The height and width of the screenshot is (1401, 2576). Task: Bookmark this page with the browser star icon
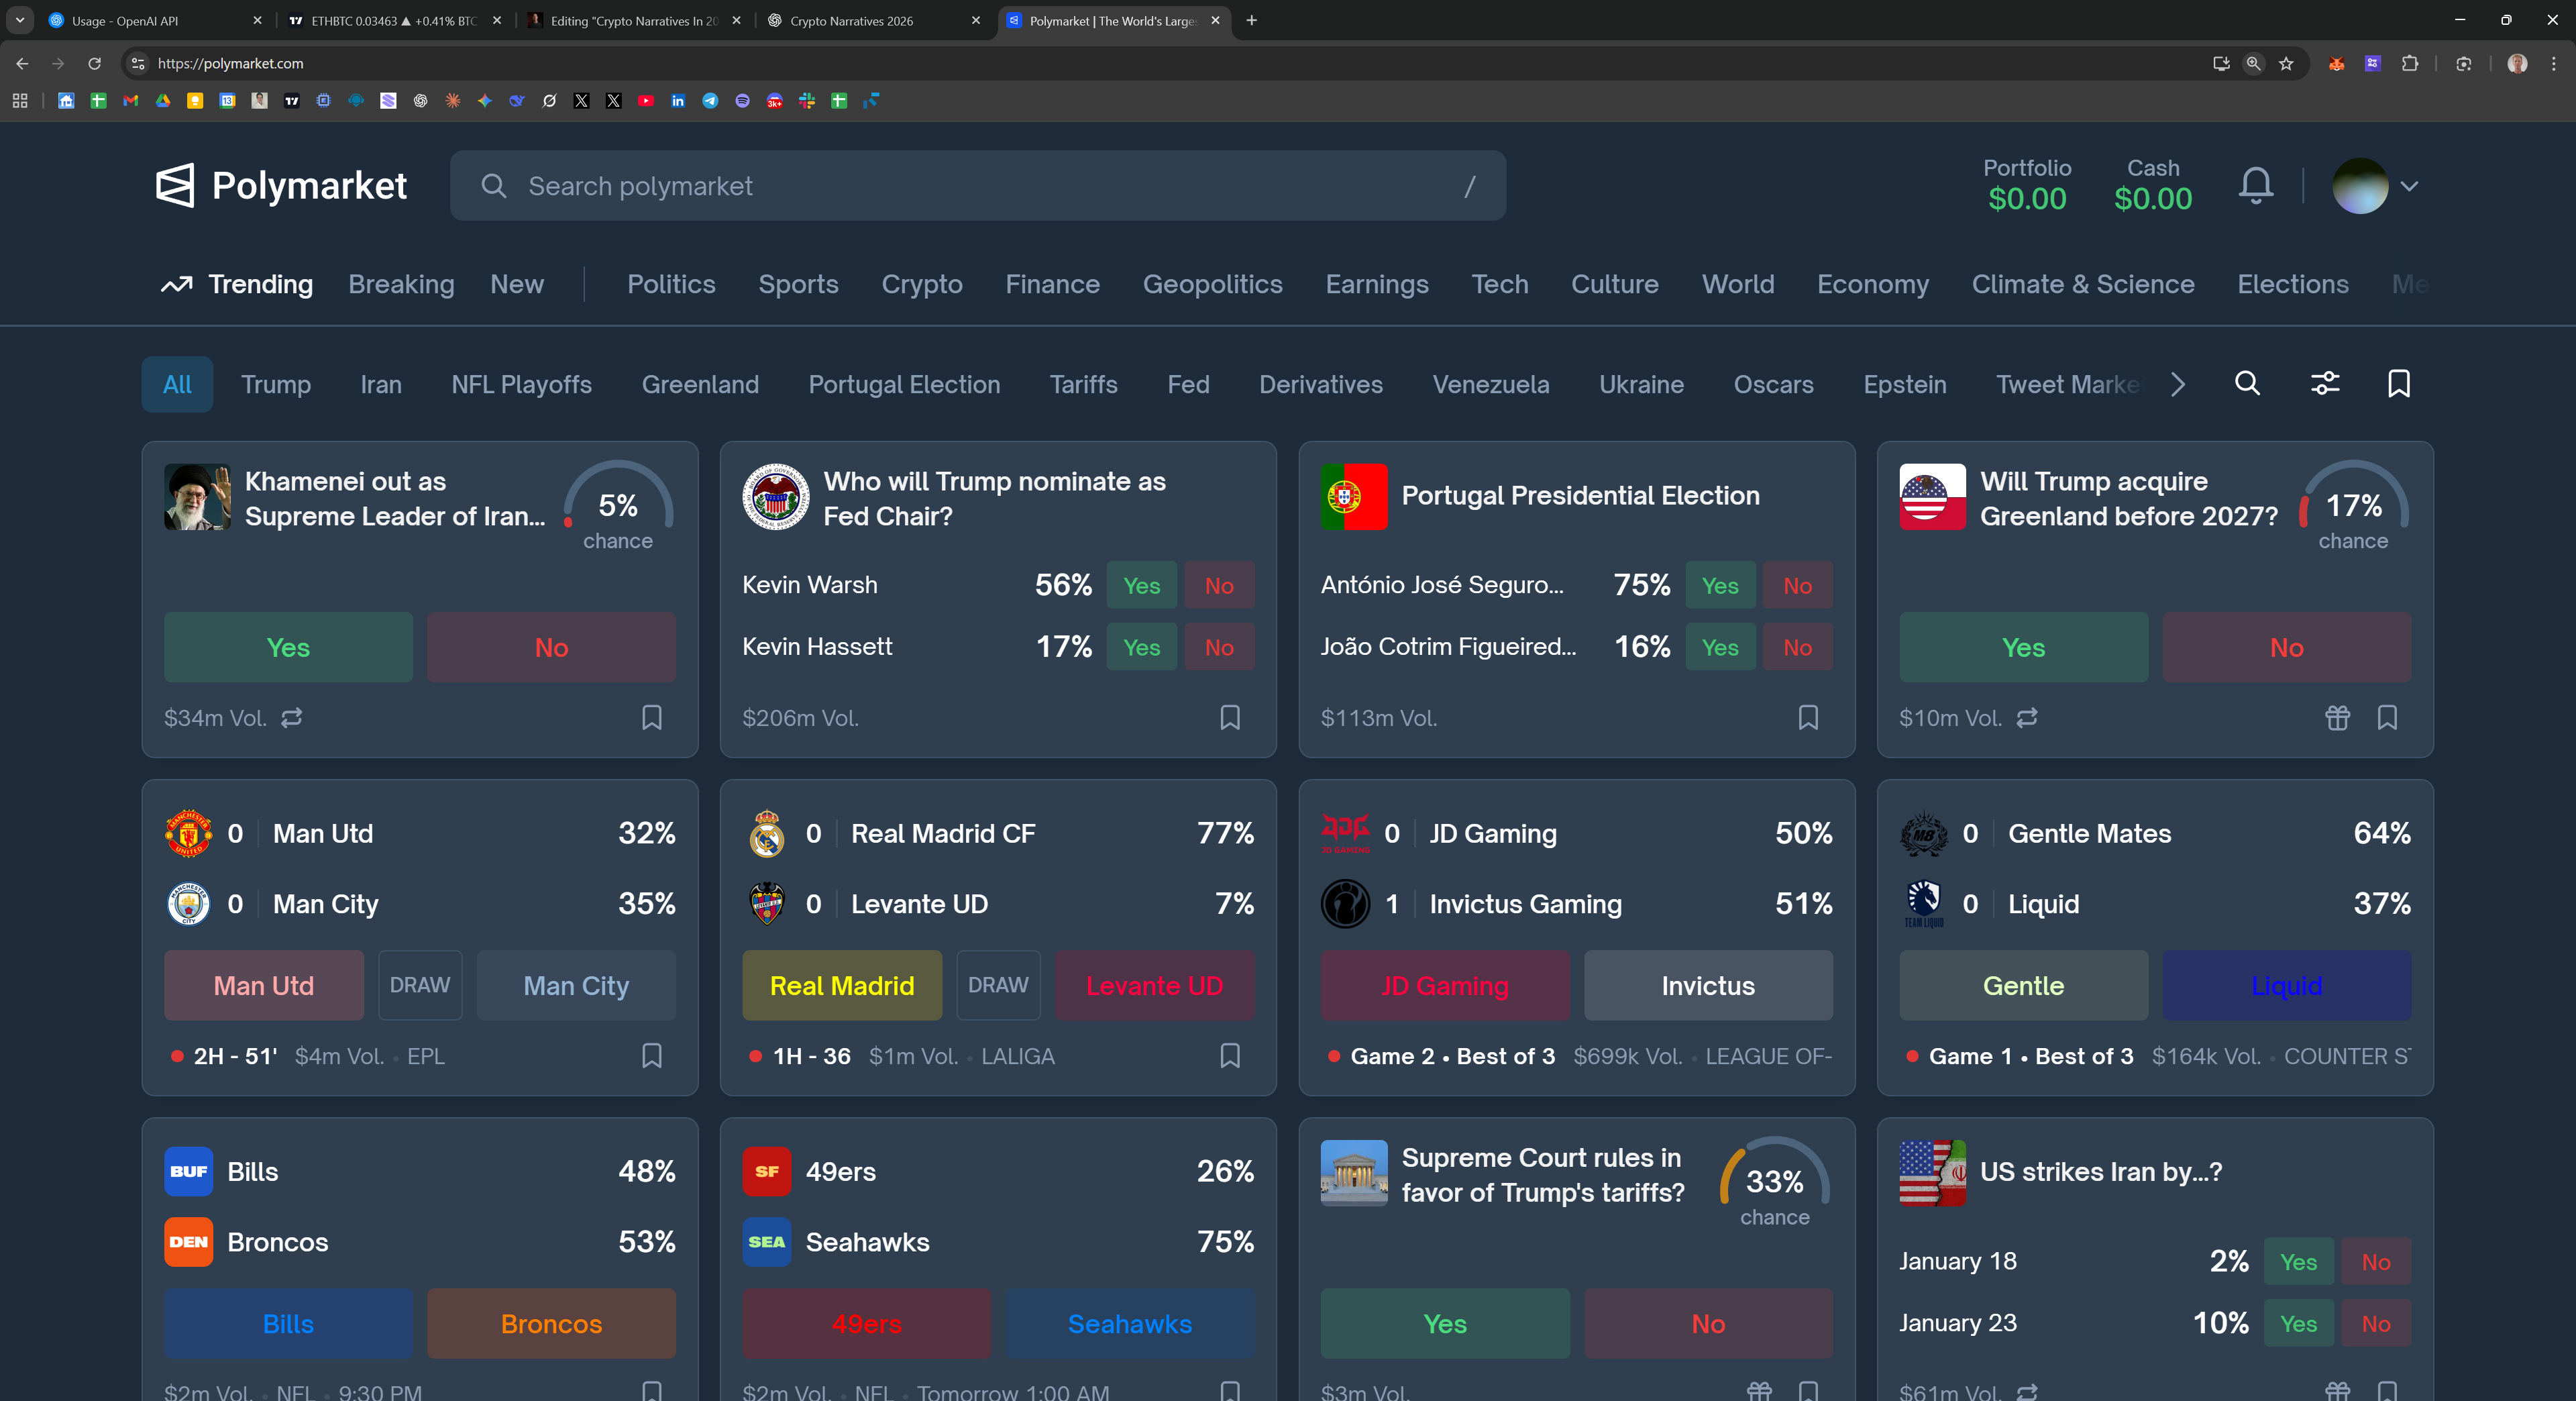point(2286,64)
